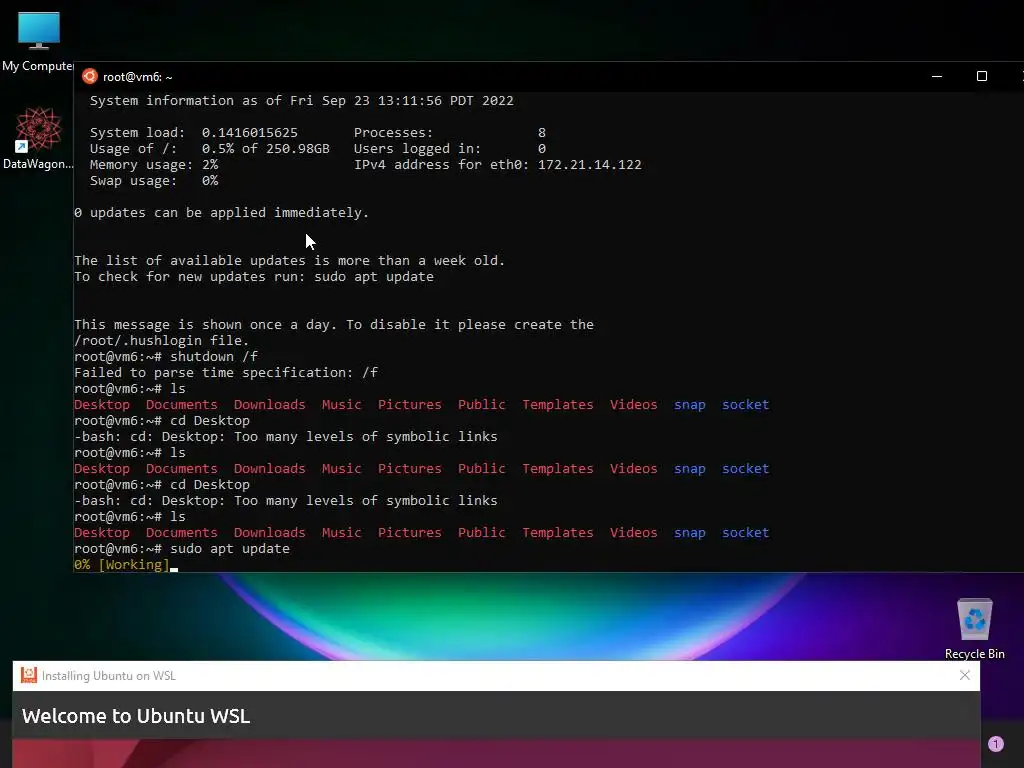Screen dimensions: 1024x768
Task: Select the My Computer desktop icon
Action: point(38,41)
